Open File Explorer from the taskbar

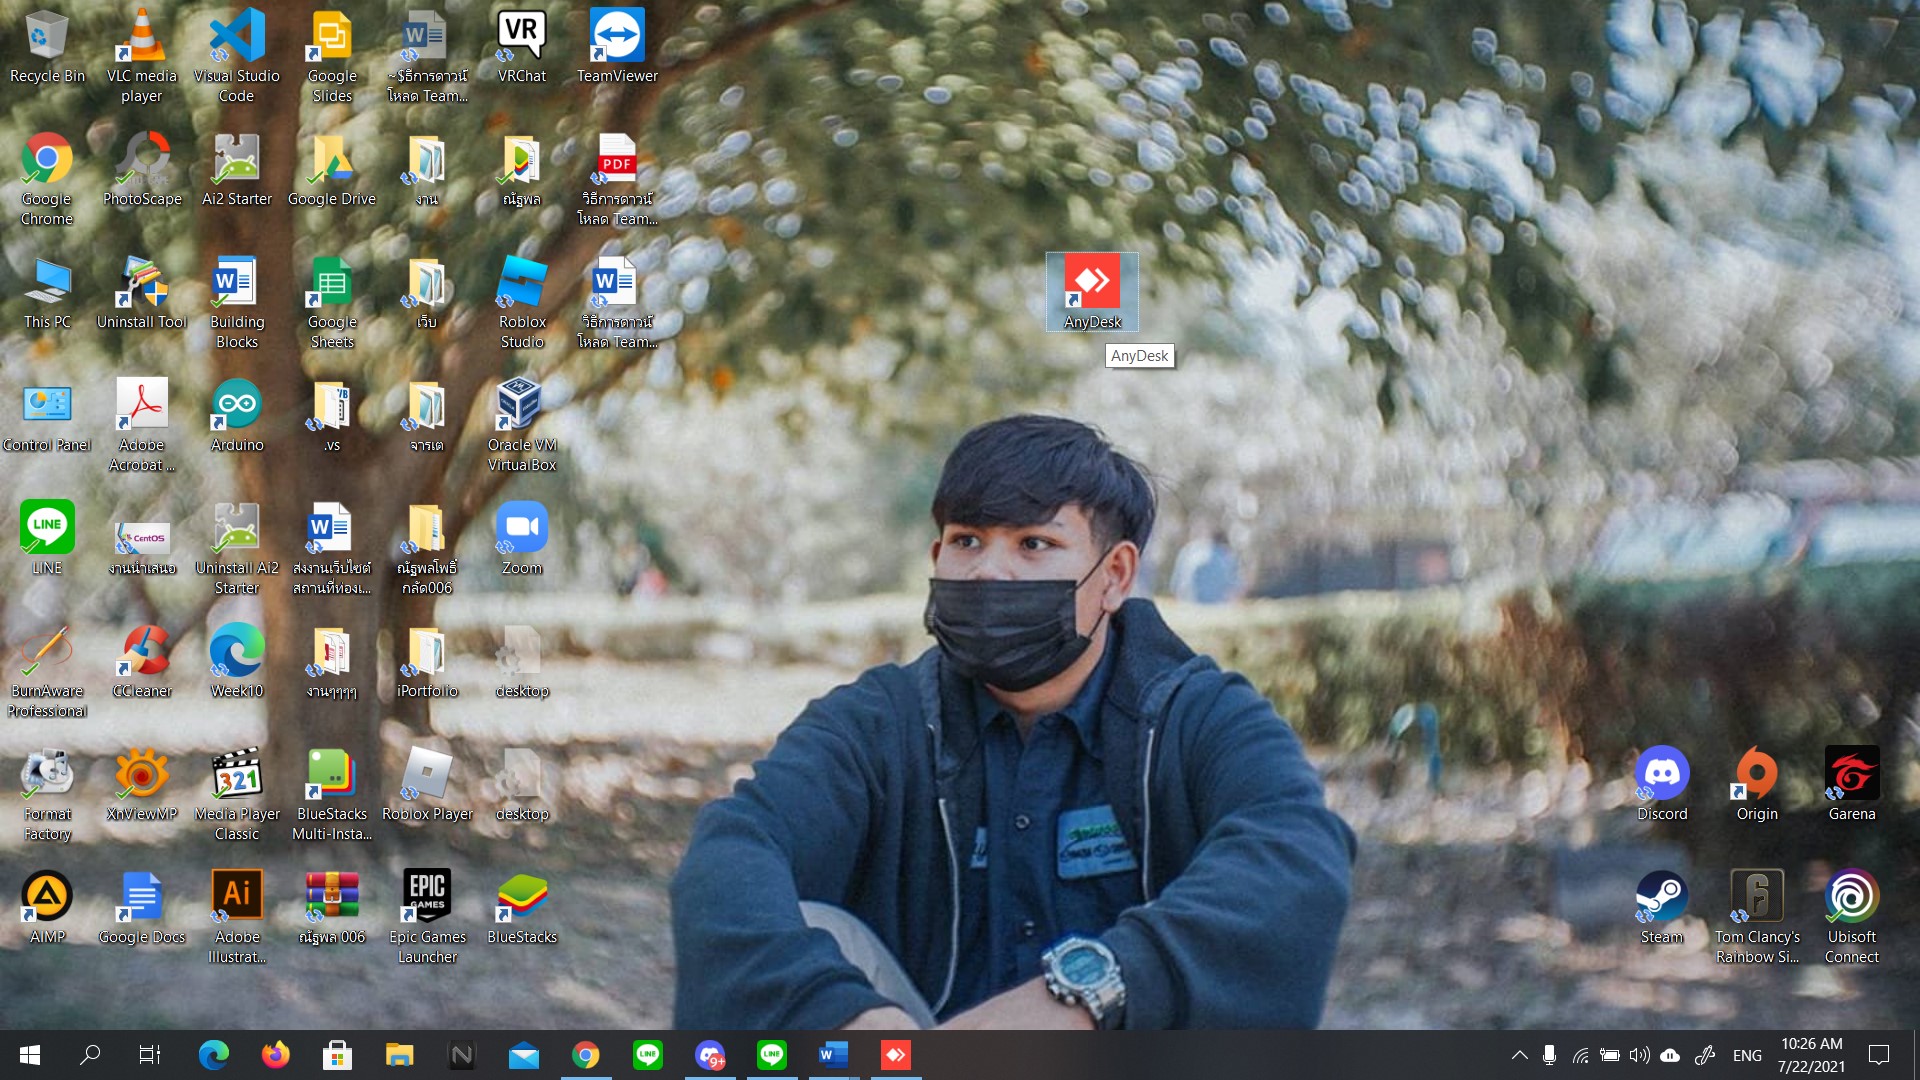coord(399,1055)
